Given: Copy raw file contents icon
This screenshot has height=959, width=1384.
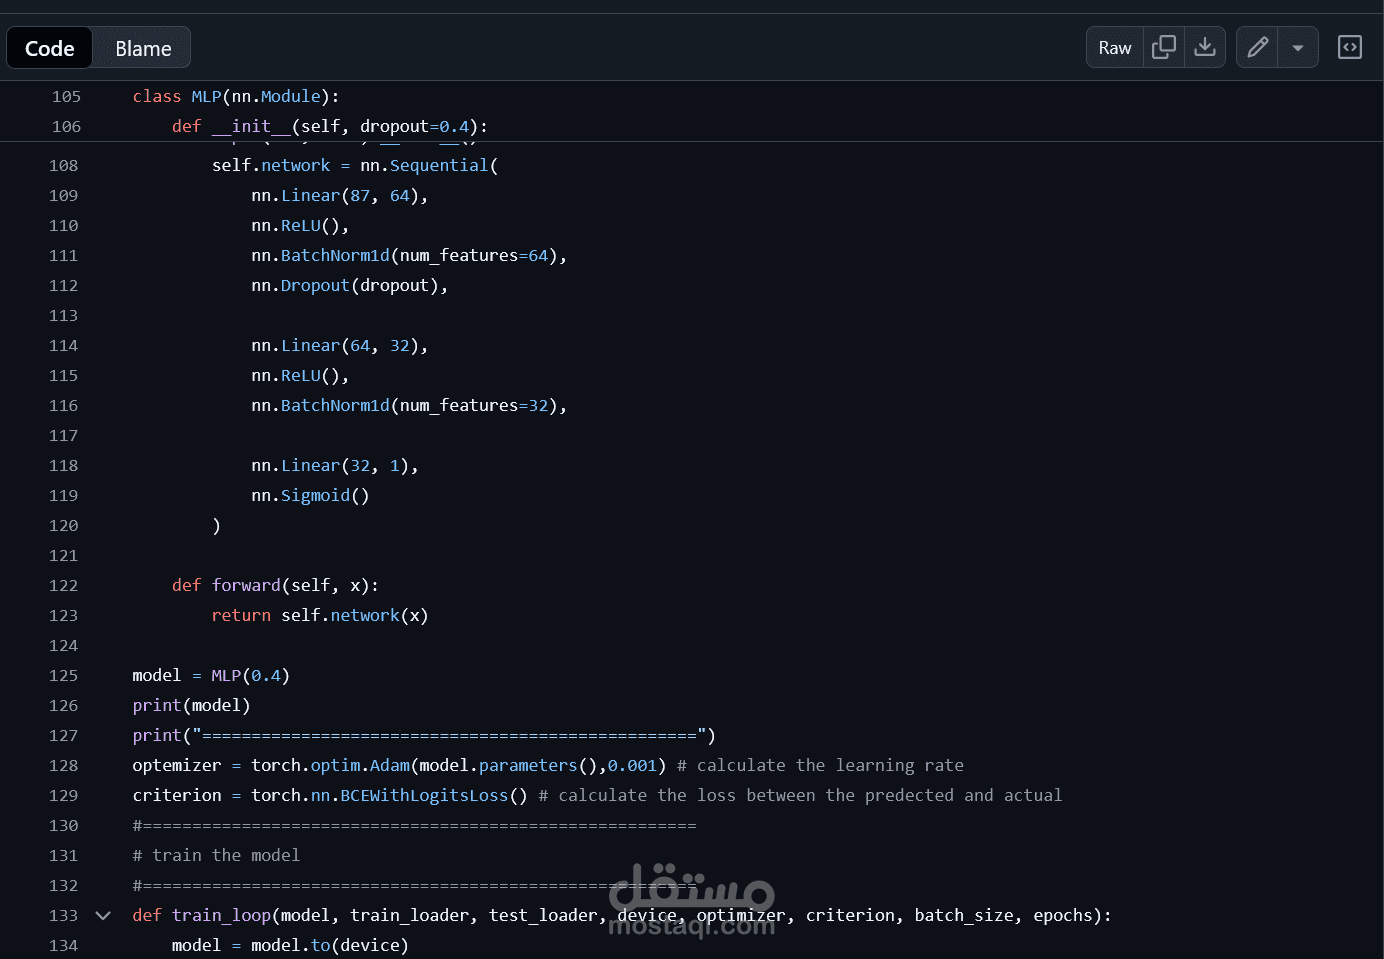Looking at the screenshot, I should click(x=1164, y=48).
